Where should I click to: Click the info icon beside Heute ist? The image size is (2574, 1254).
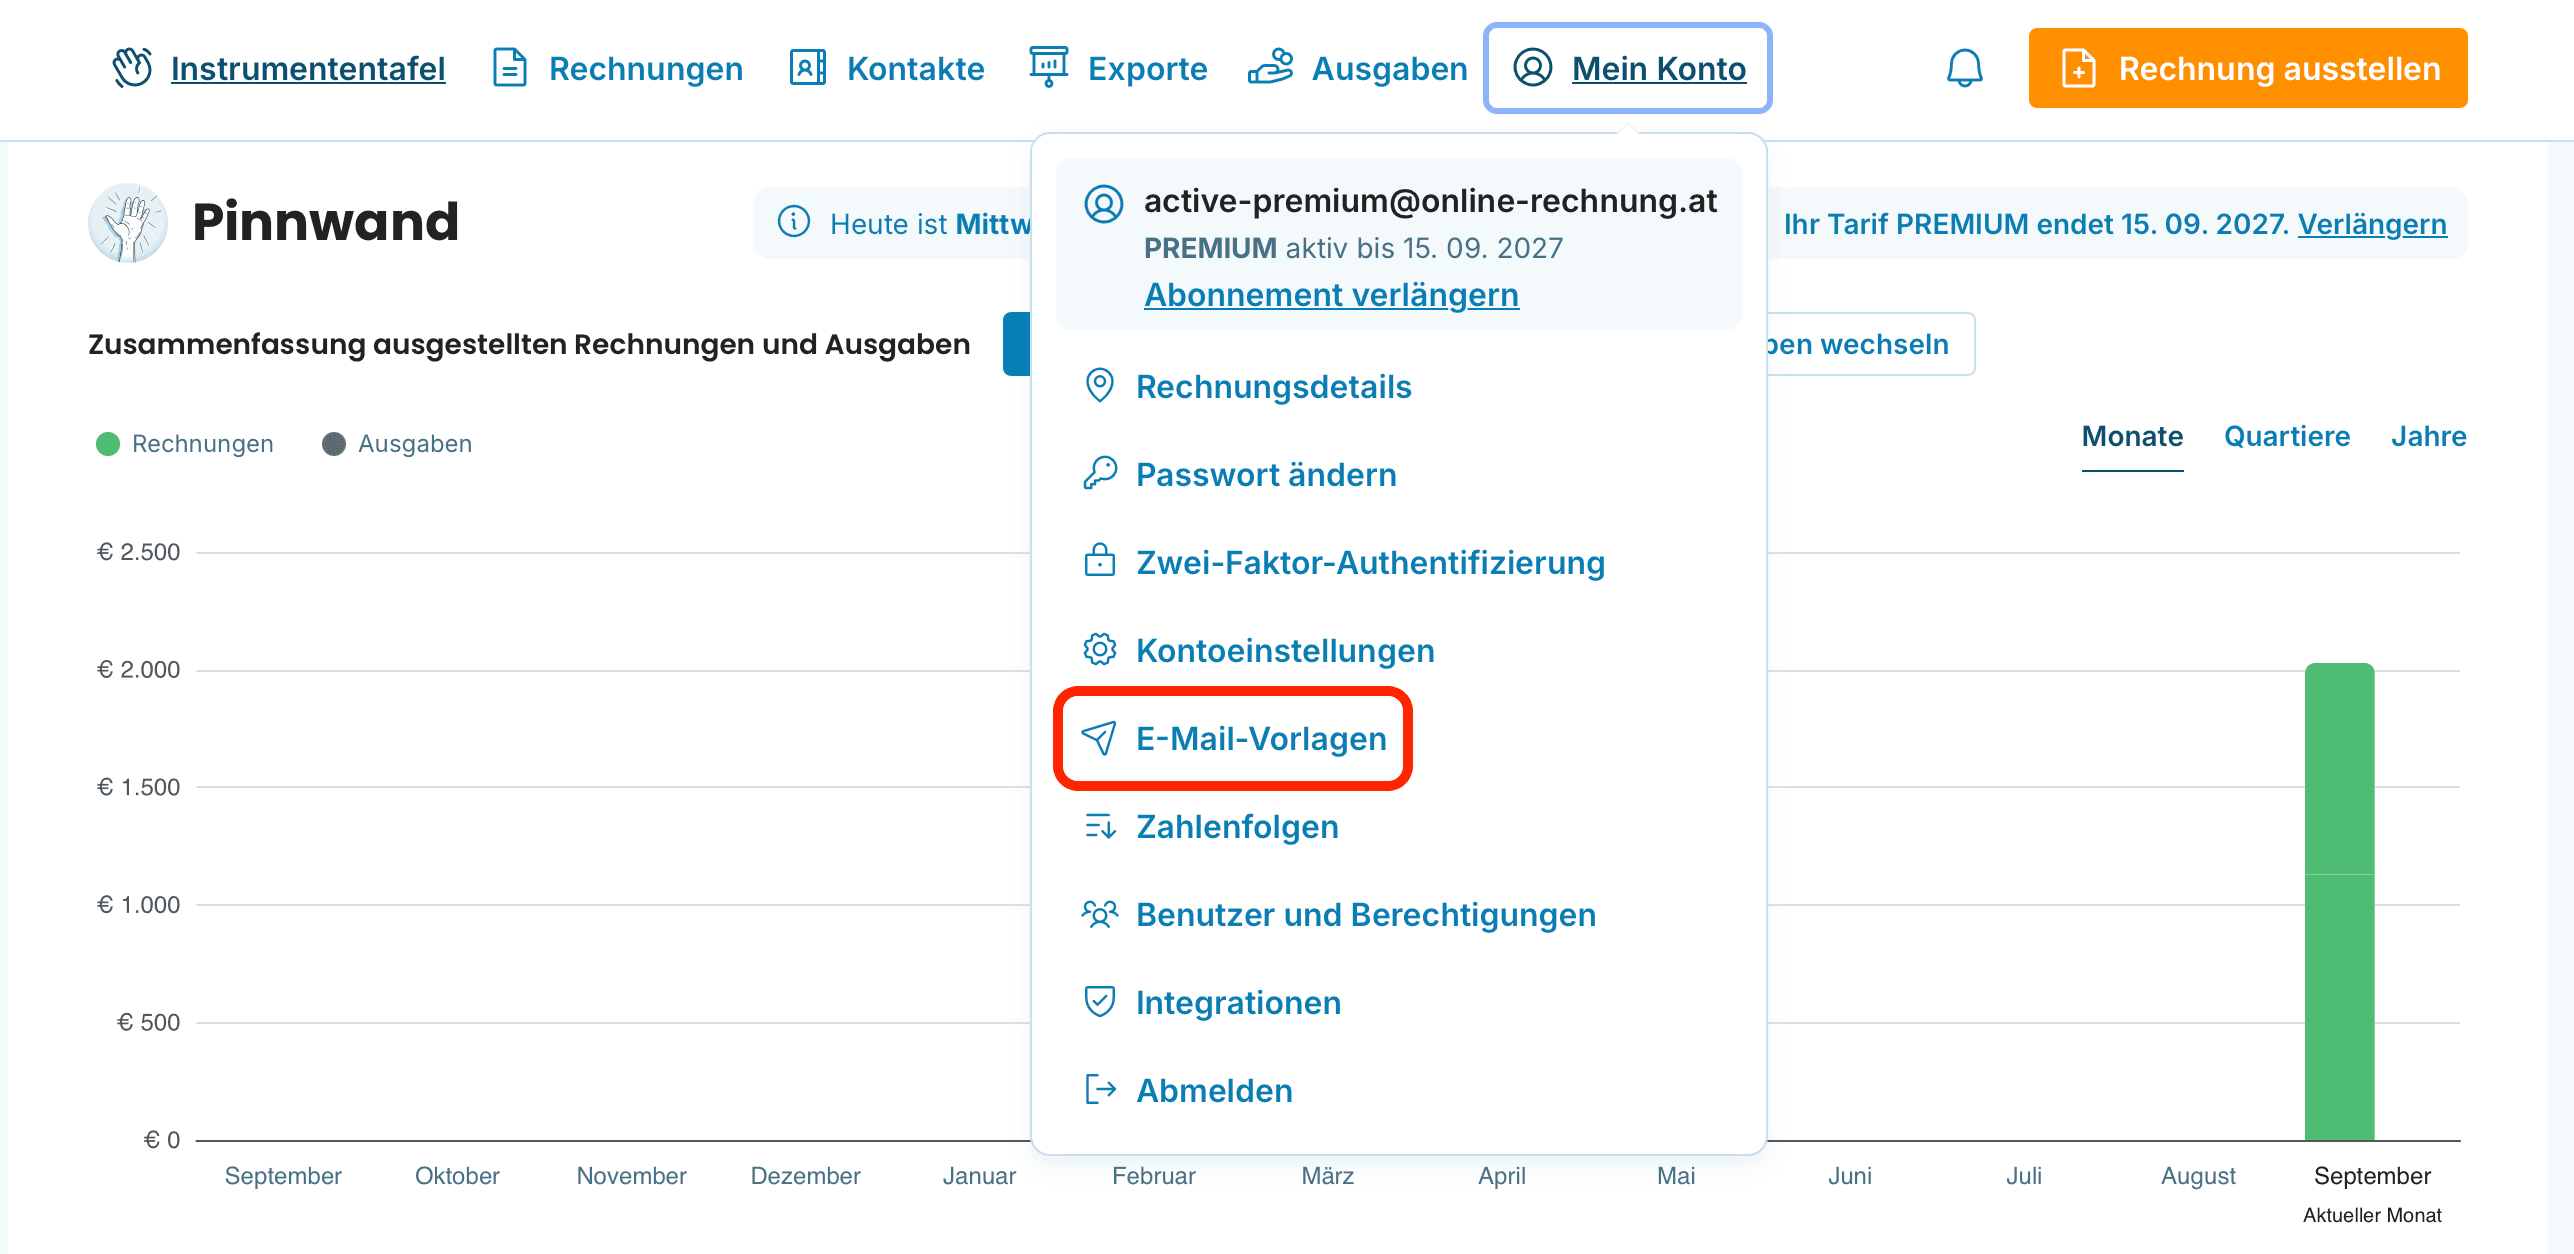[x=794, y=222]
